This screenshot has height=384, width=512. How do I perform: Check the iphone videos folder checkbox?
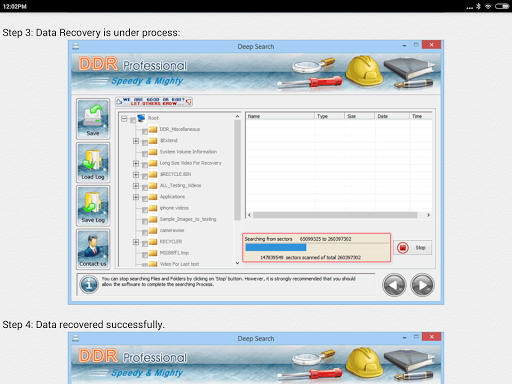[x=145, y=210]
